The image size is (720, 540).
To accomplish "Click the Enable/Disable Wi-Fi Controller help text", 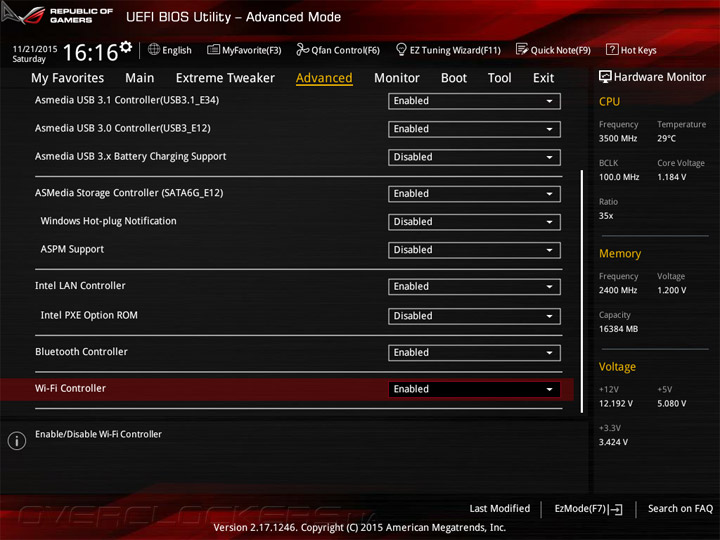I will click(98, 434).
